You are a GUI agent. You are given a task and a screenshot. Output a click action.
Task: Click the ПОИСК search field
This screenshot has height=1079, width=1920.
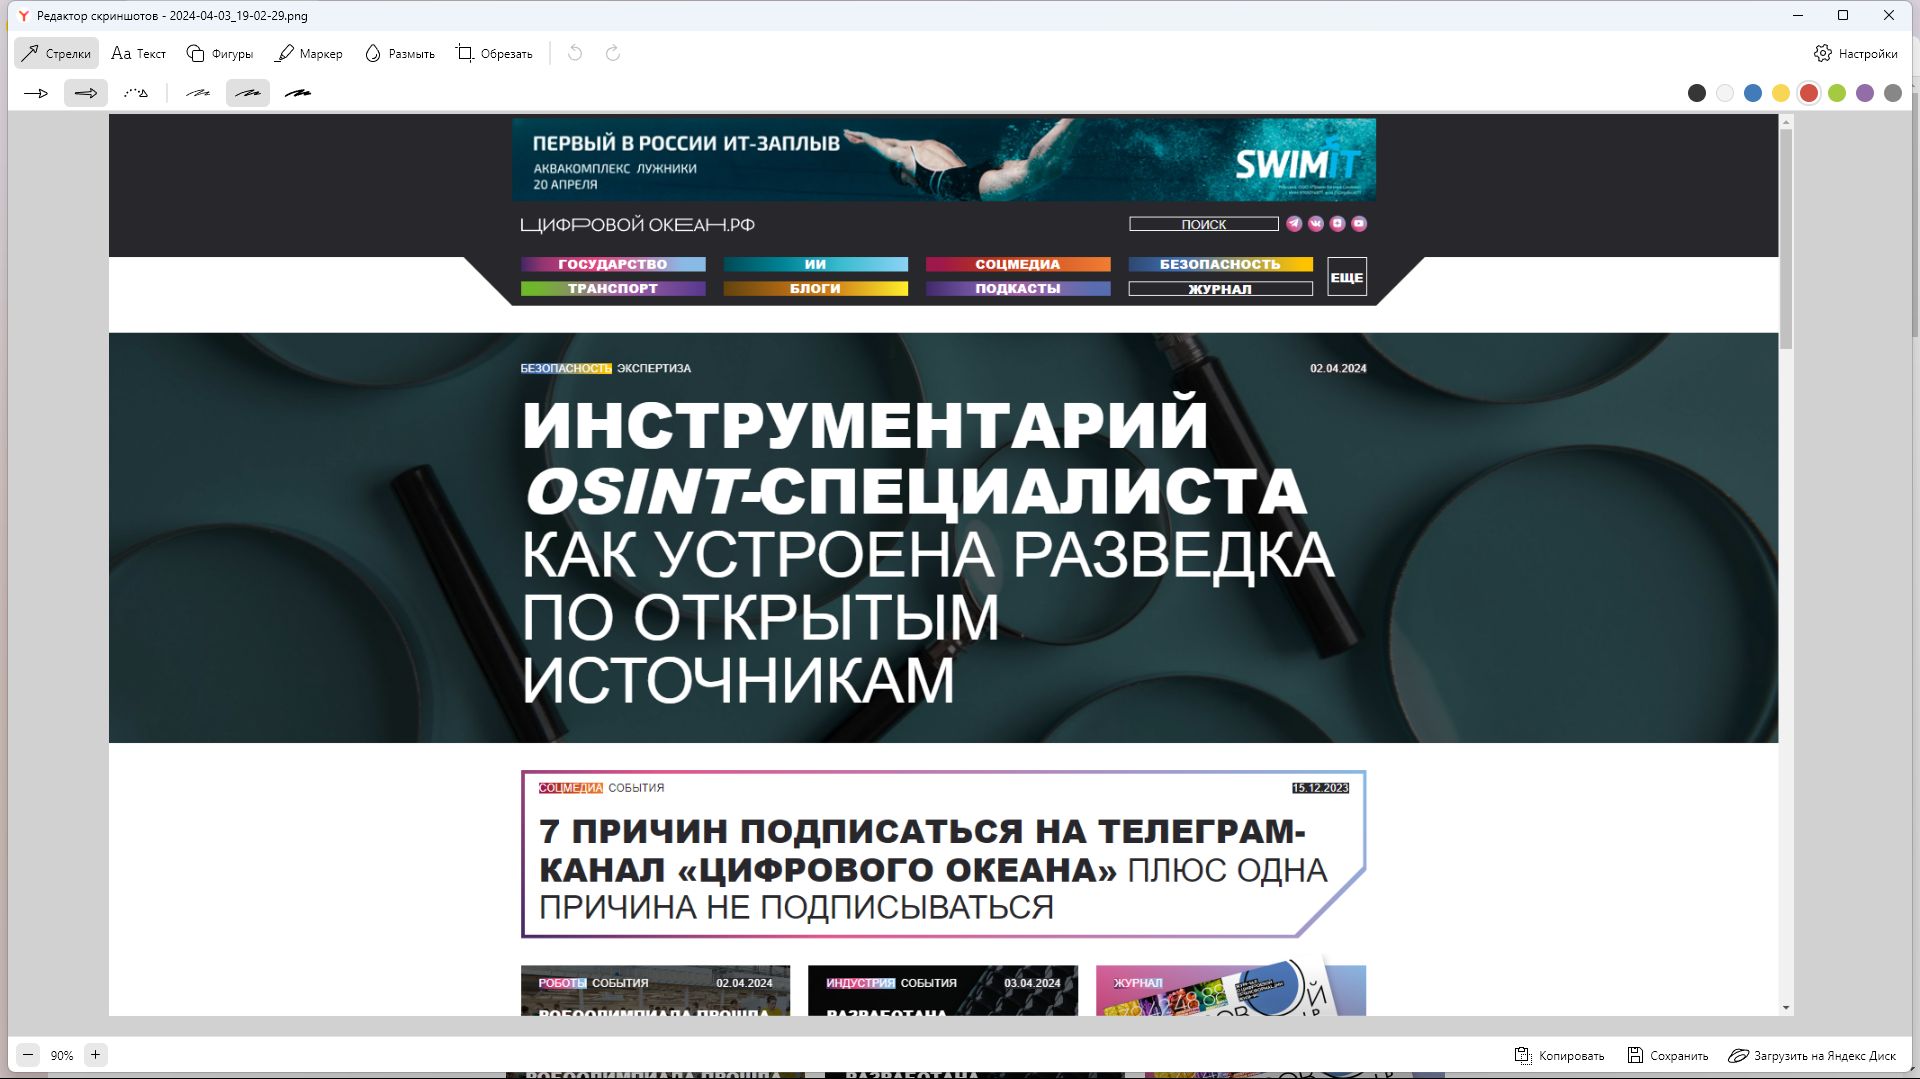[1204, 224]
